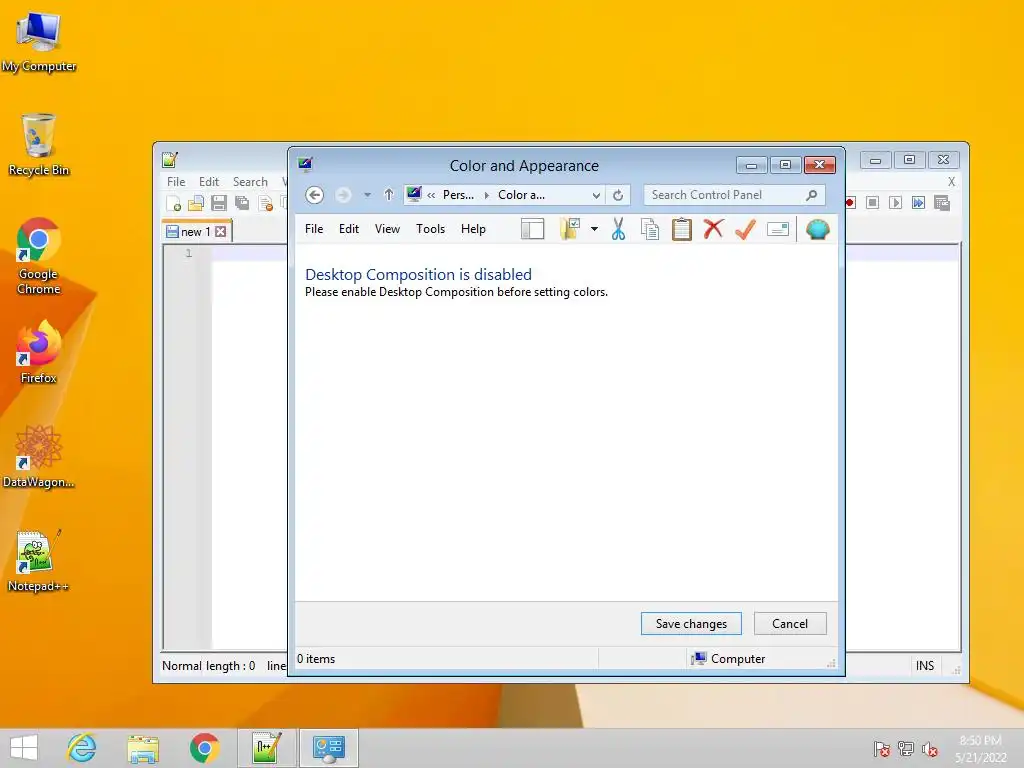Click the Cancel button
The width and height of the screenshot is (1024, 768).
(x=790, y=624)
